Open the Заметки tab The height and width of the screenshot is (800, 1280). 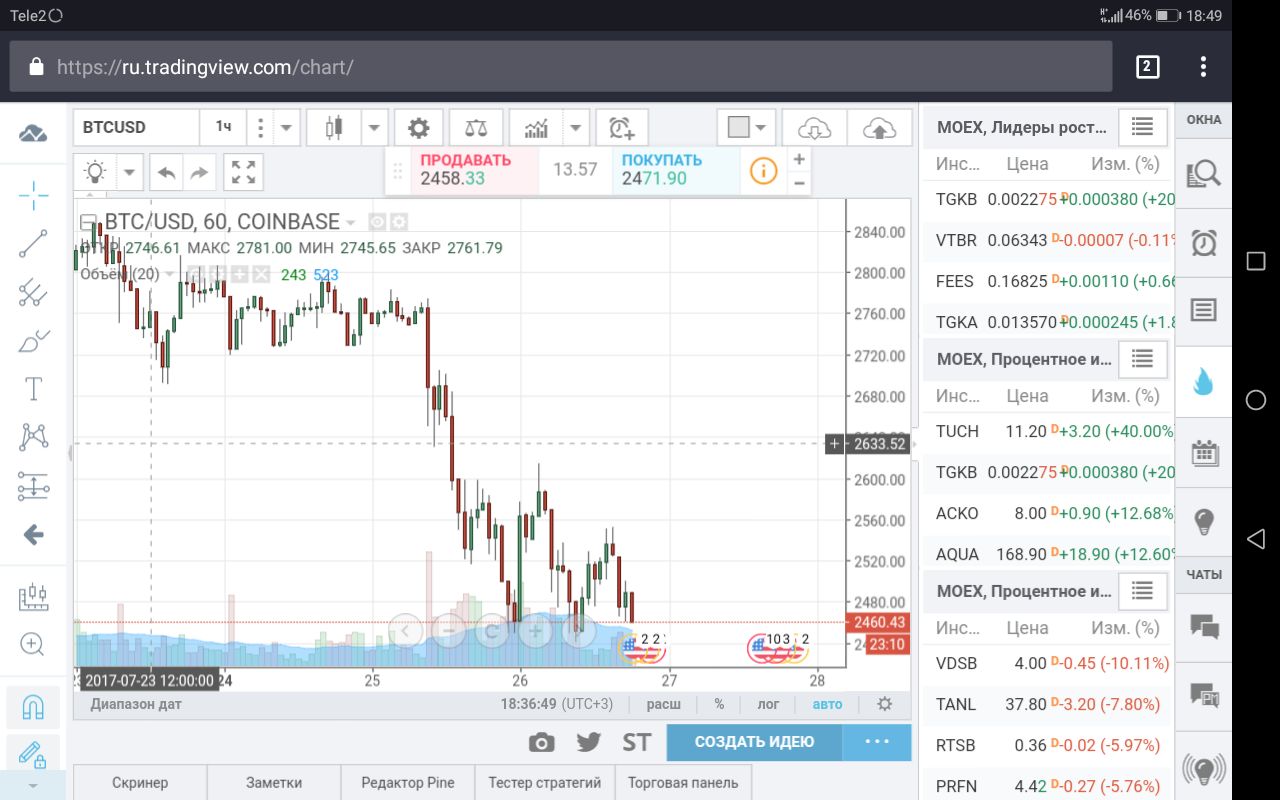[x=274, y=783]
